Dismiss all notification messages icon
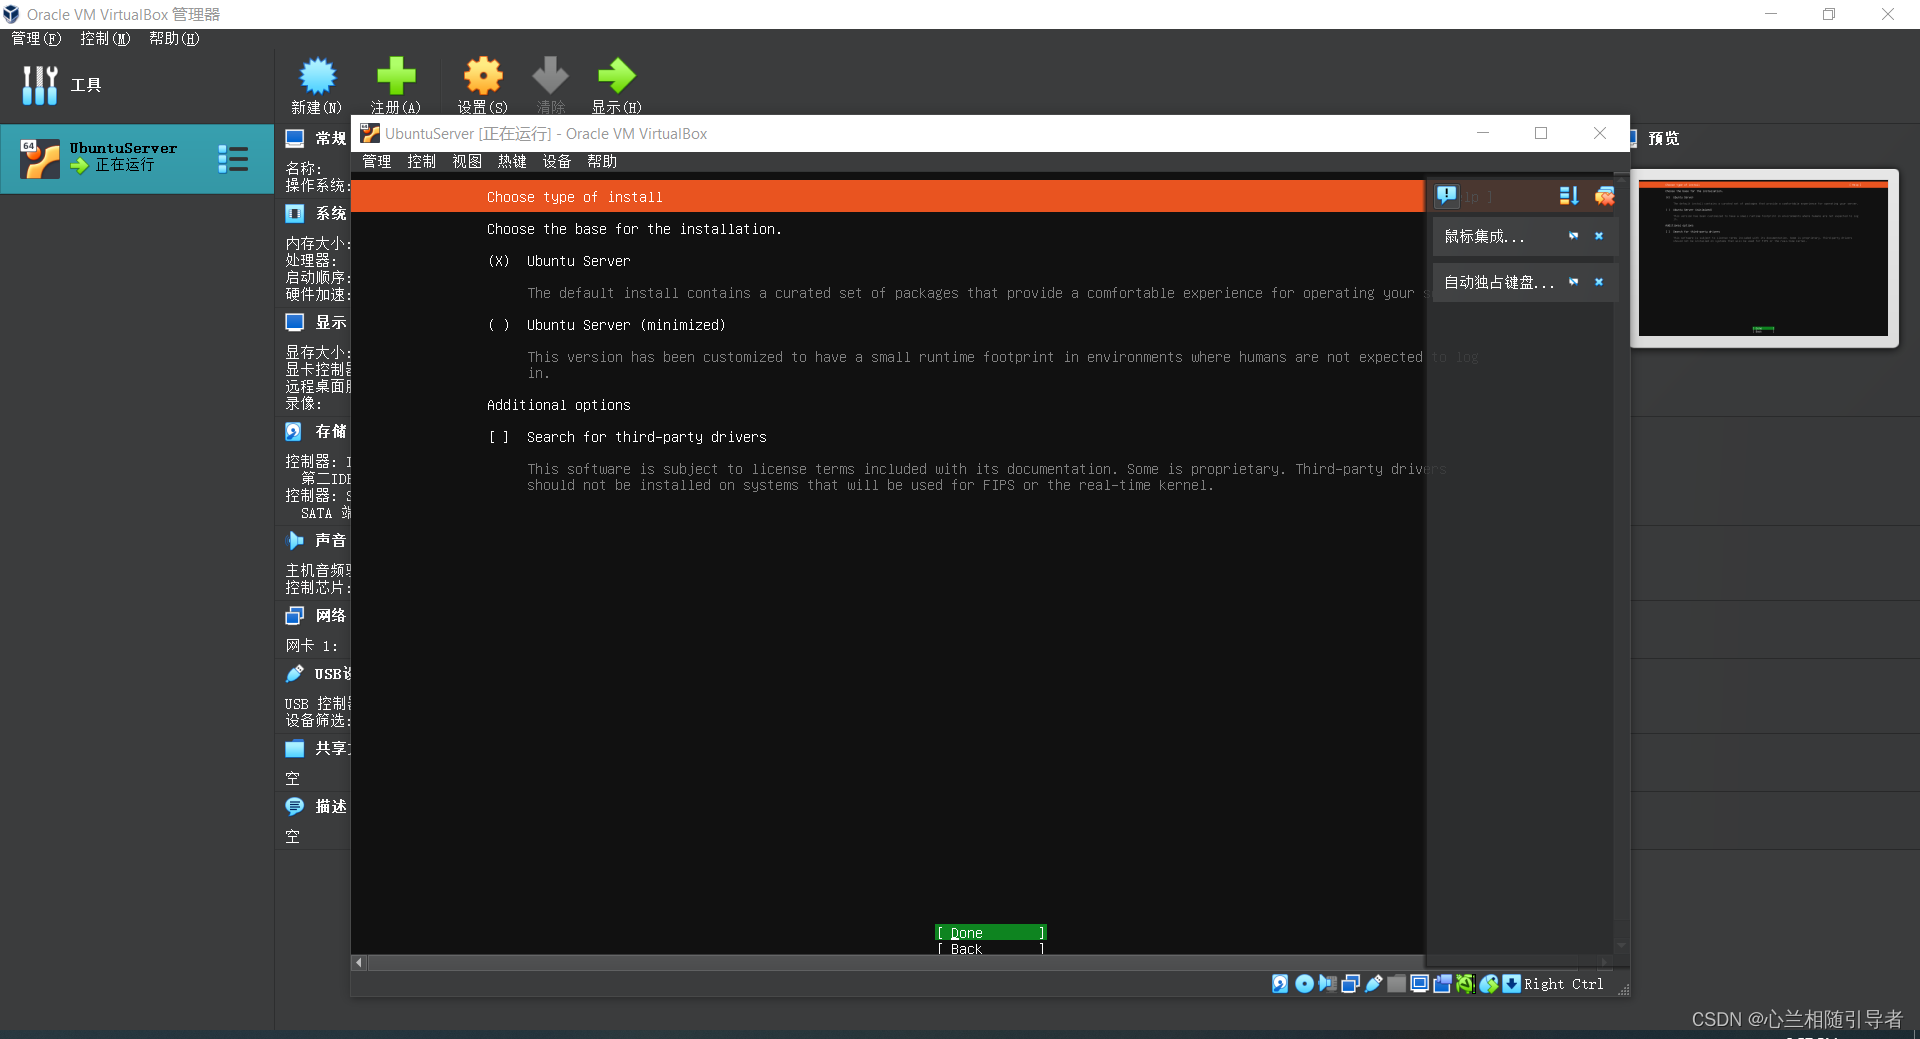1920x1039 pixels. click(x=1604, y=196)
